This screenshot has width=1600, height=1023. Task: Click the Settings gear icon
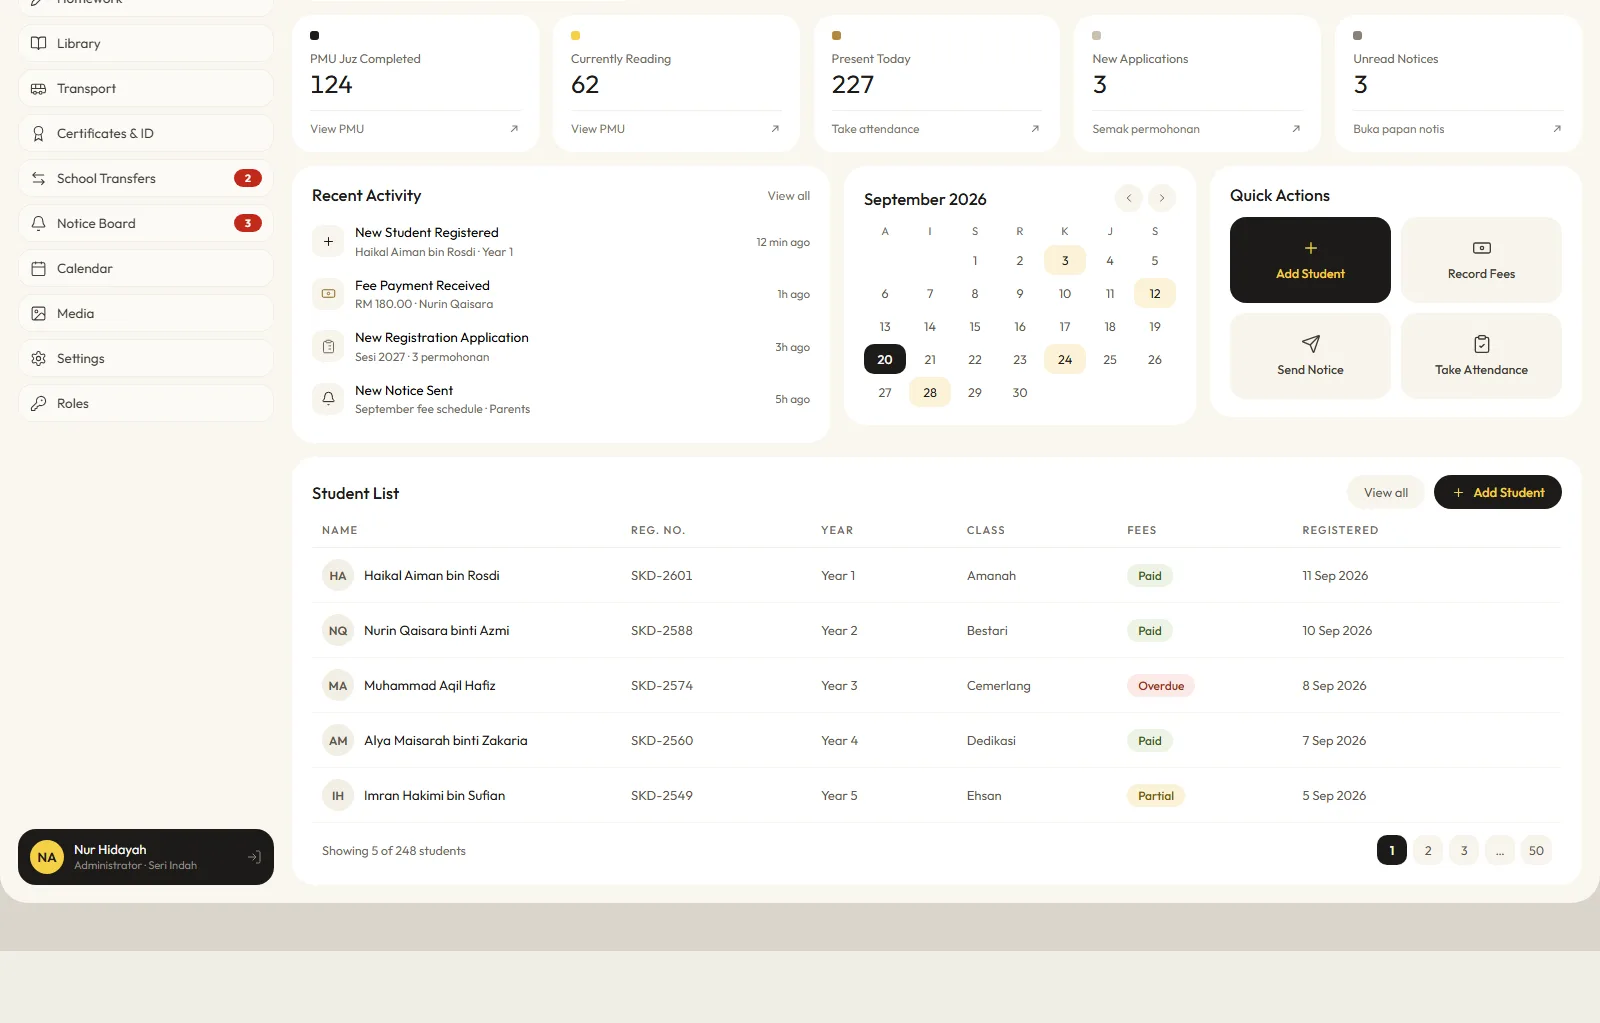[x=39, y=358]
